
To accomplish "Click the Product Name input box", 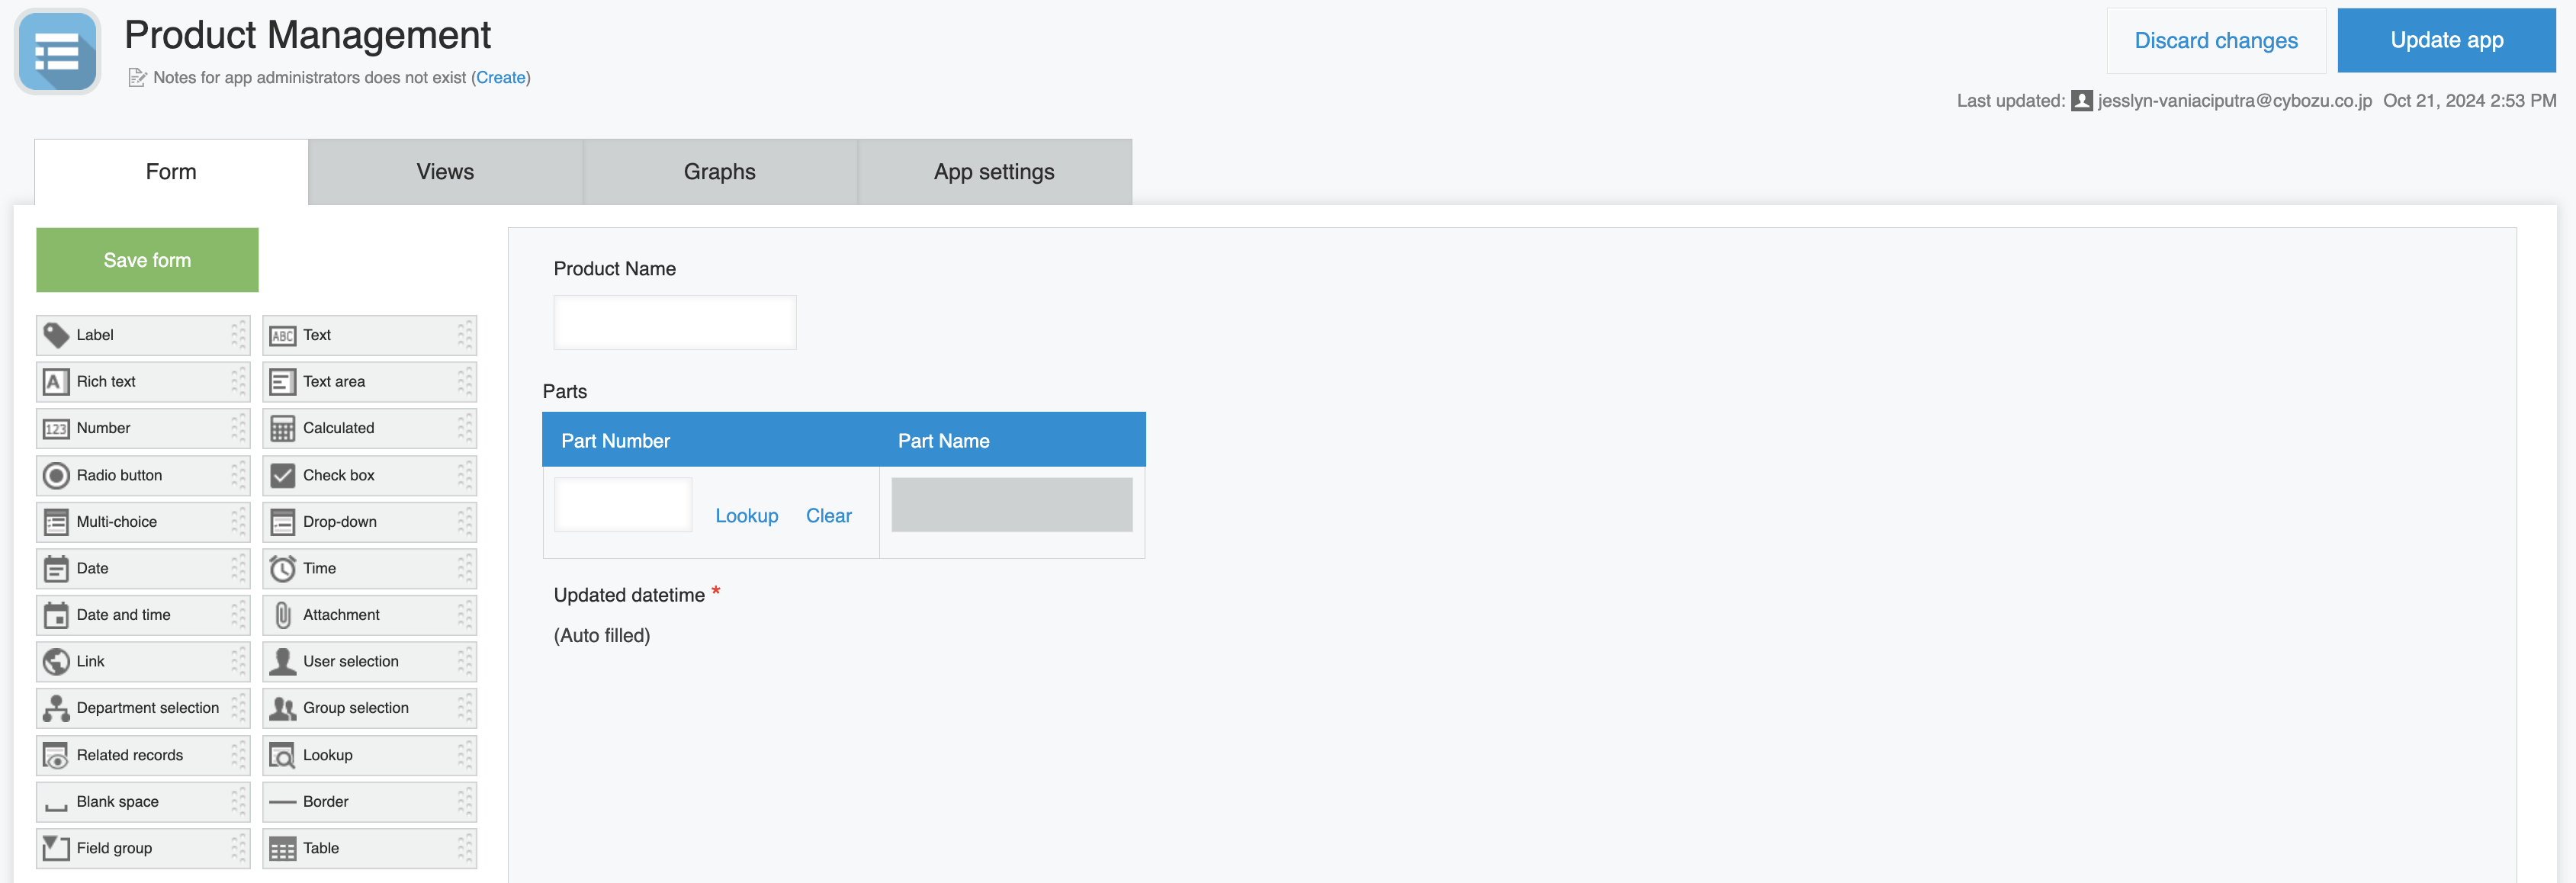I will tap(675, 322).
